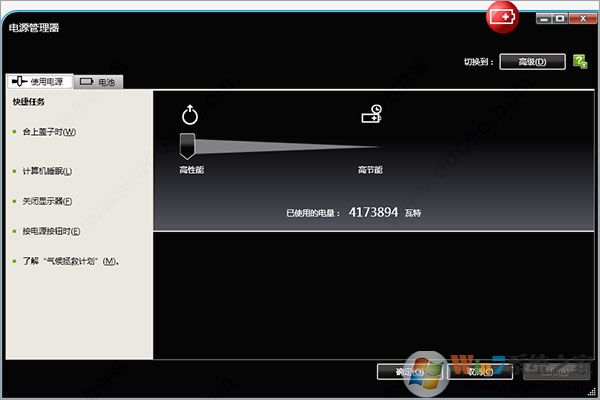The image size is (600, 400).
Task: Open the 关闭显示器(F) quick task
Action: point(47,201)
